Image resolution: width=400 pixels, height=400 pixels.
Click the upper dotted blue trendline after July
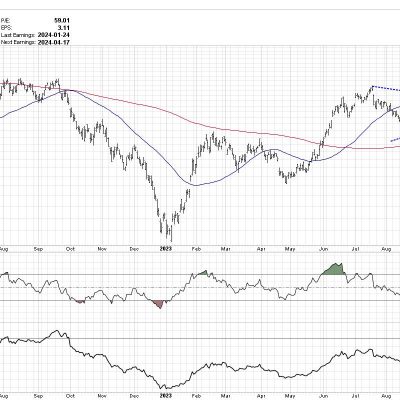coord(386,88)
